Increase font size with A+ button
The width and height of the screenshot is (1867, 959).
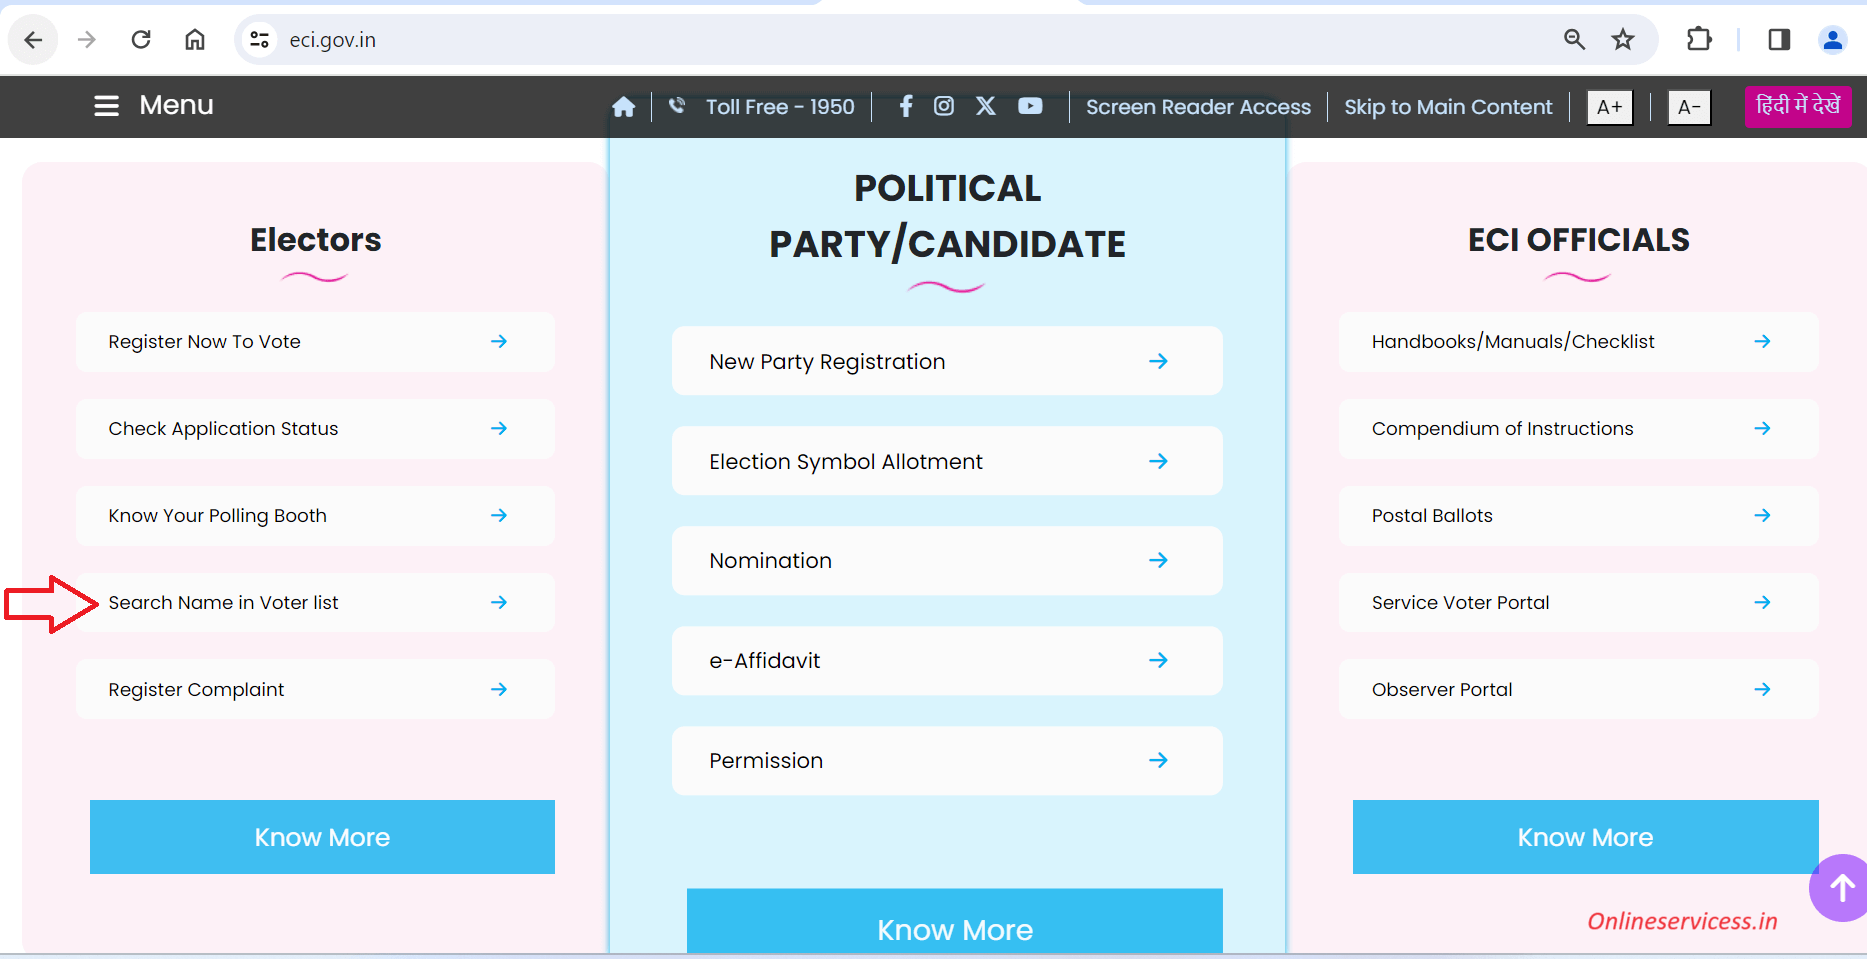[x=1610, y=107]
